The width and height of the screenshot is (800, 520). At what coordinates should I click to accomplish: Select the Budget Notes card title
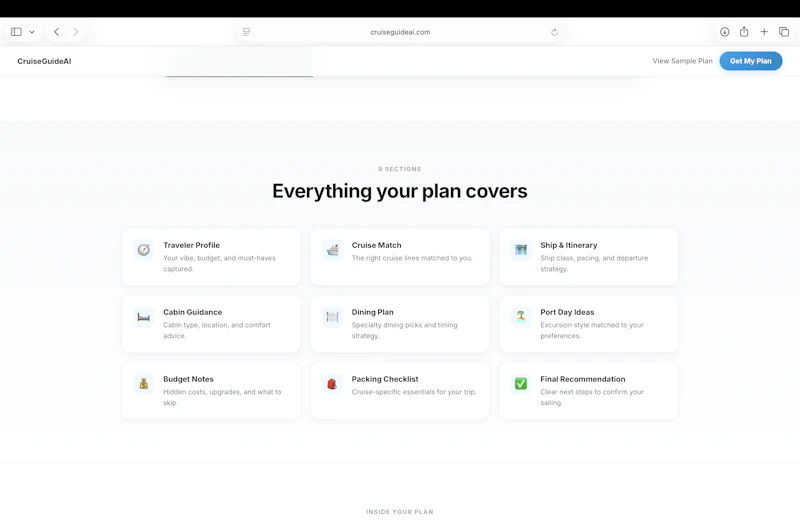[188, 379]
